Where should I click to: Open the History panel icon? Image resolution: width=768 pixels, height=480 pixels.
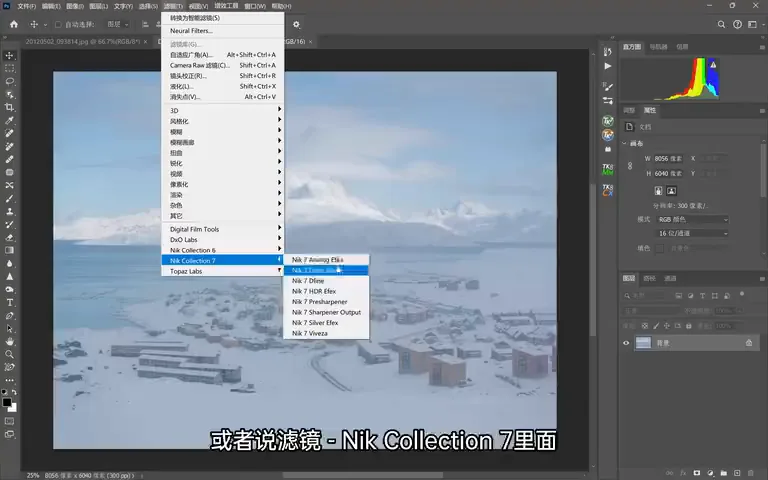(x=608, y=51)
